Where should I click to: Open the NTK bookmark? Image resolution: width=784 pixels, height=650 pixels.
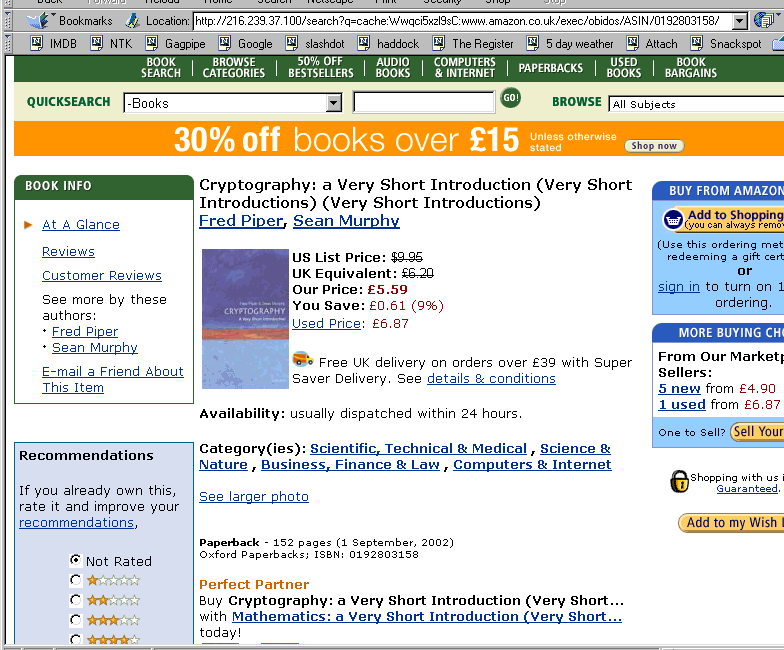[111, 44]
